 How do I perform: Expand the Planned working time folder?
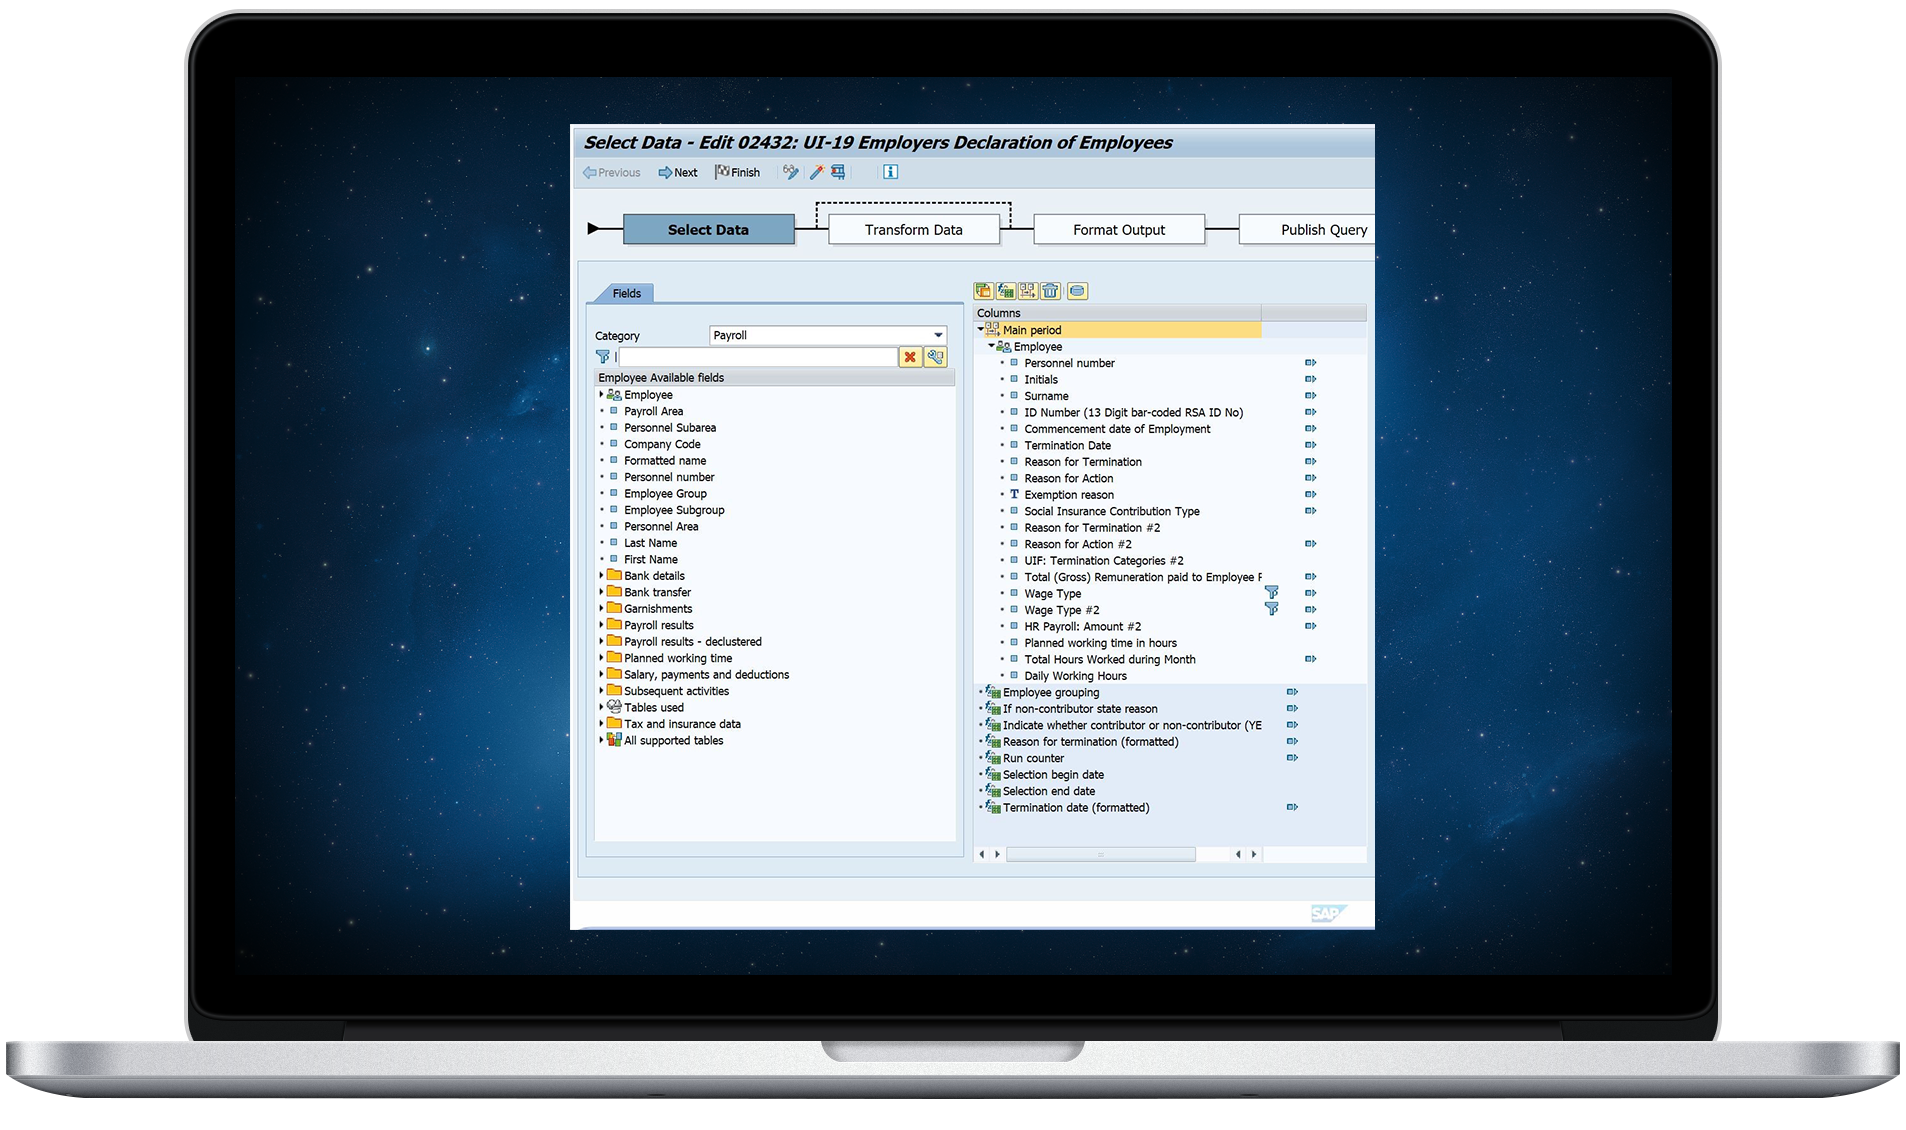coord(601,658)
